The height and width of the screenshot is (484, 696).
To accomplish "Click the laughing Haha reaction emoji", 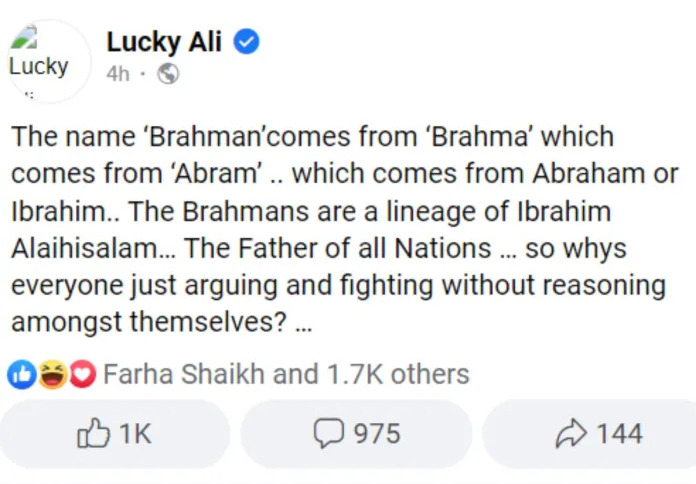I will 52,375.
